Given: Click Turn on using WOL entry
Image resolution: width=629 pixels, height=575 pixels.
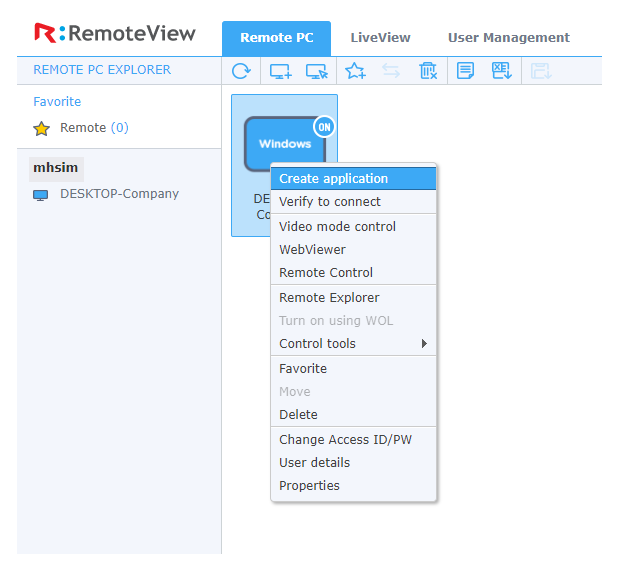Looking at the screenshot, I should [353, 320].
